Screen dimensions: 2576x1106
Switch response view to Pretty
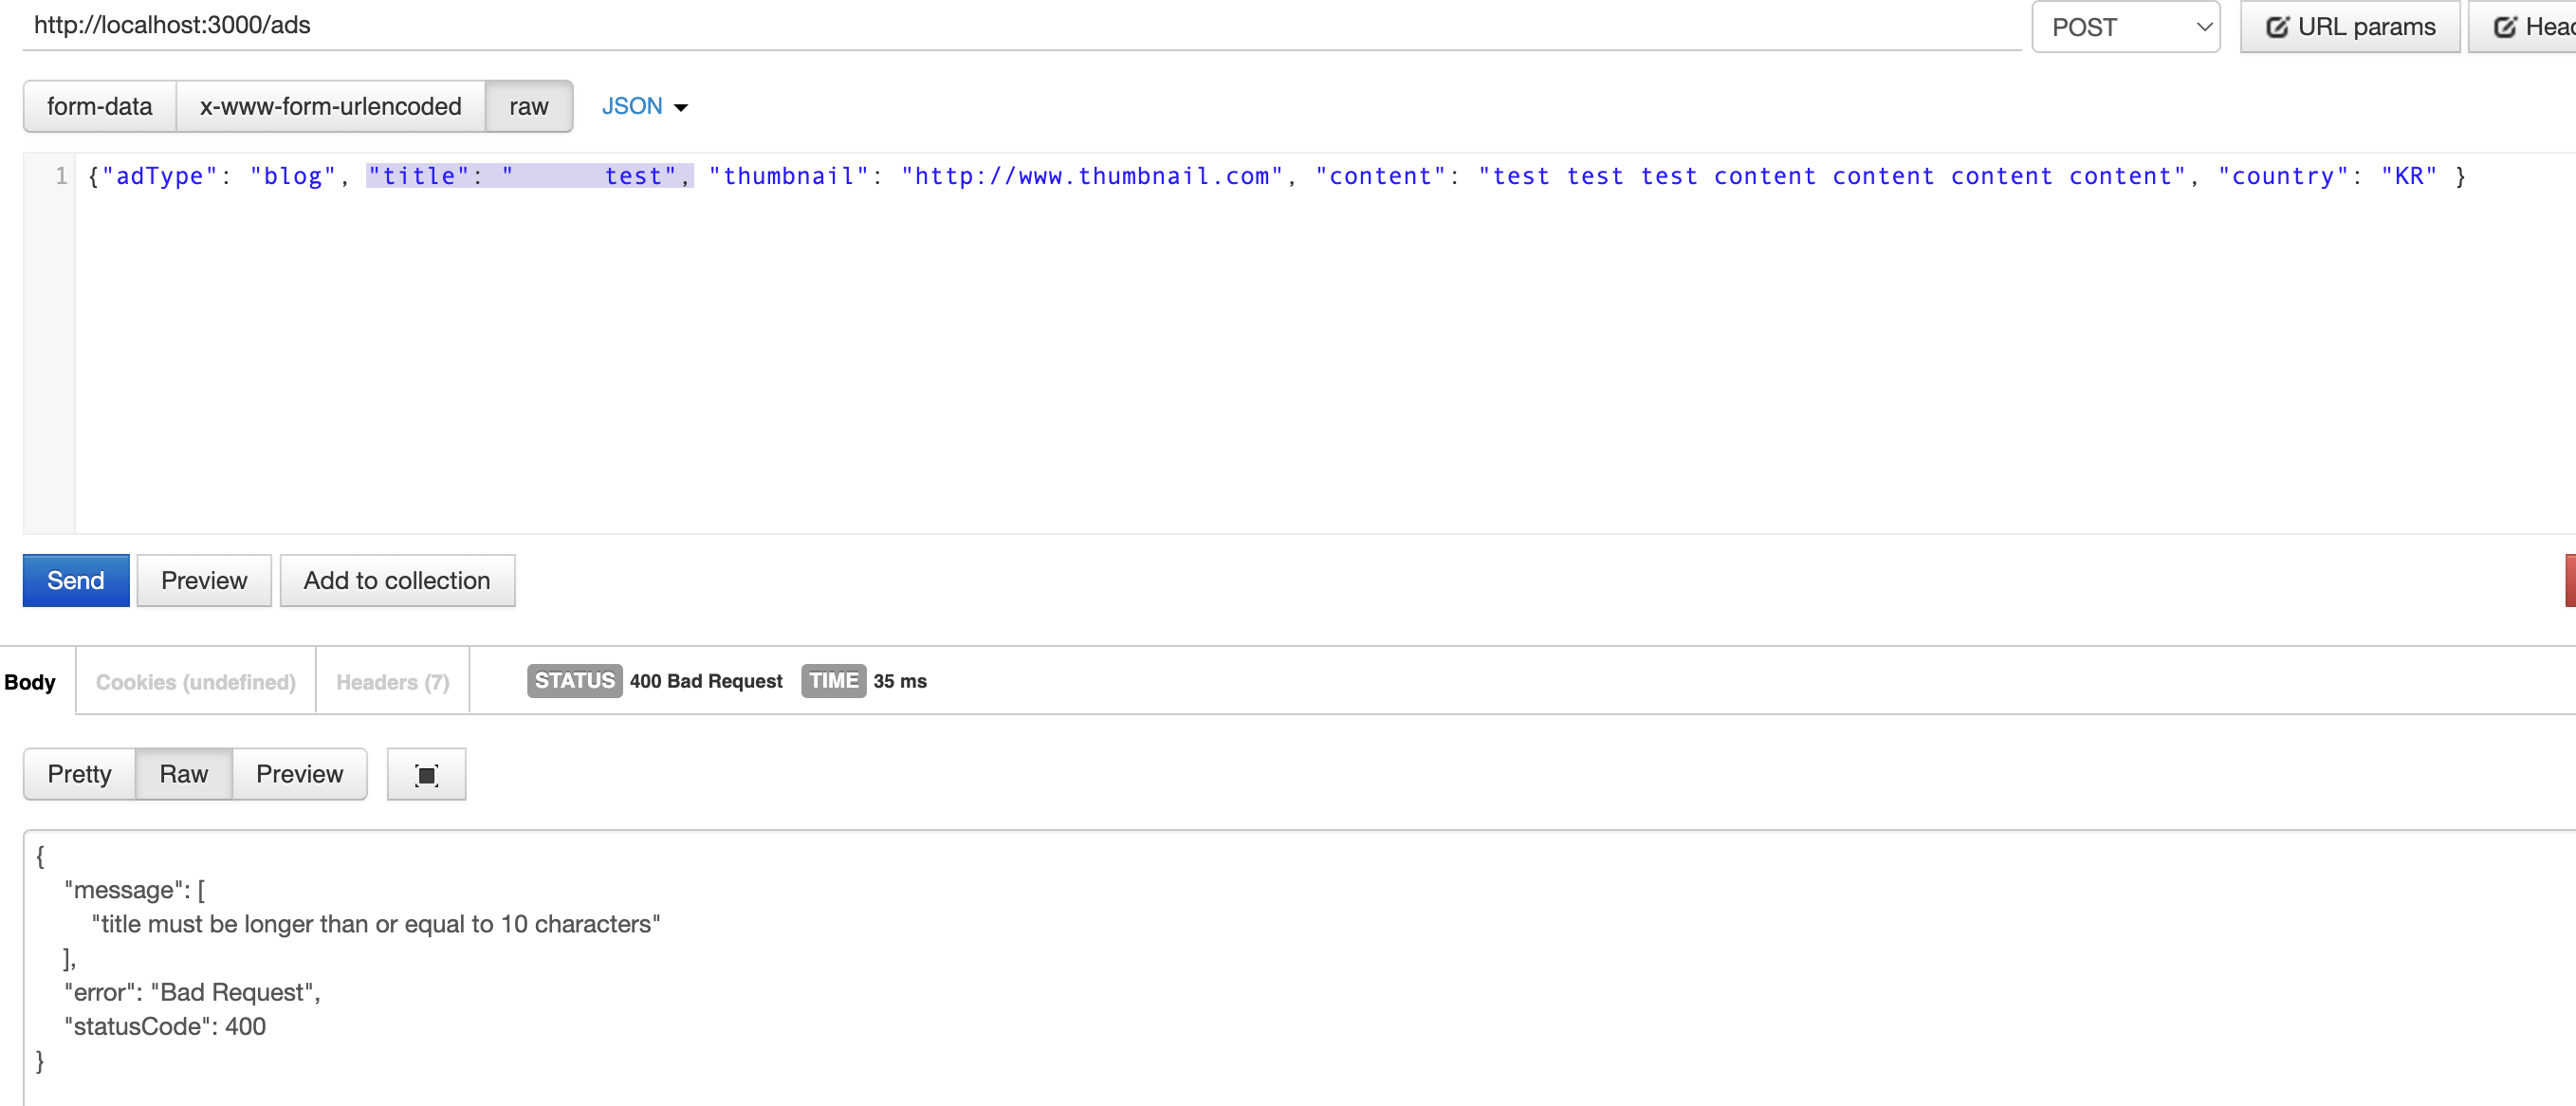79,775
